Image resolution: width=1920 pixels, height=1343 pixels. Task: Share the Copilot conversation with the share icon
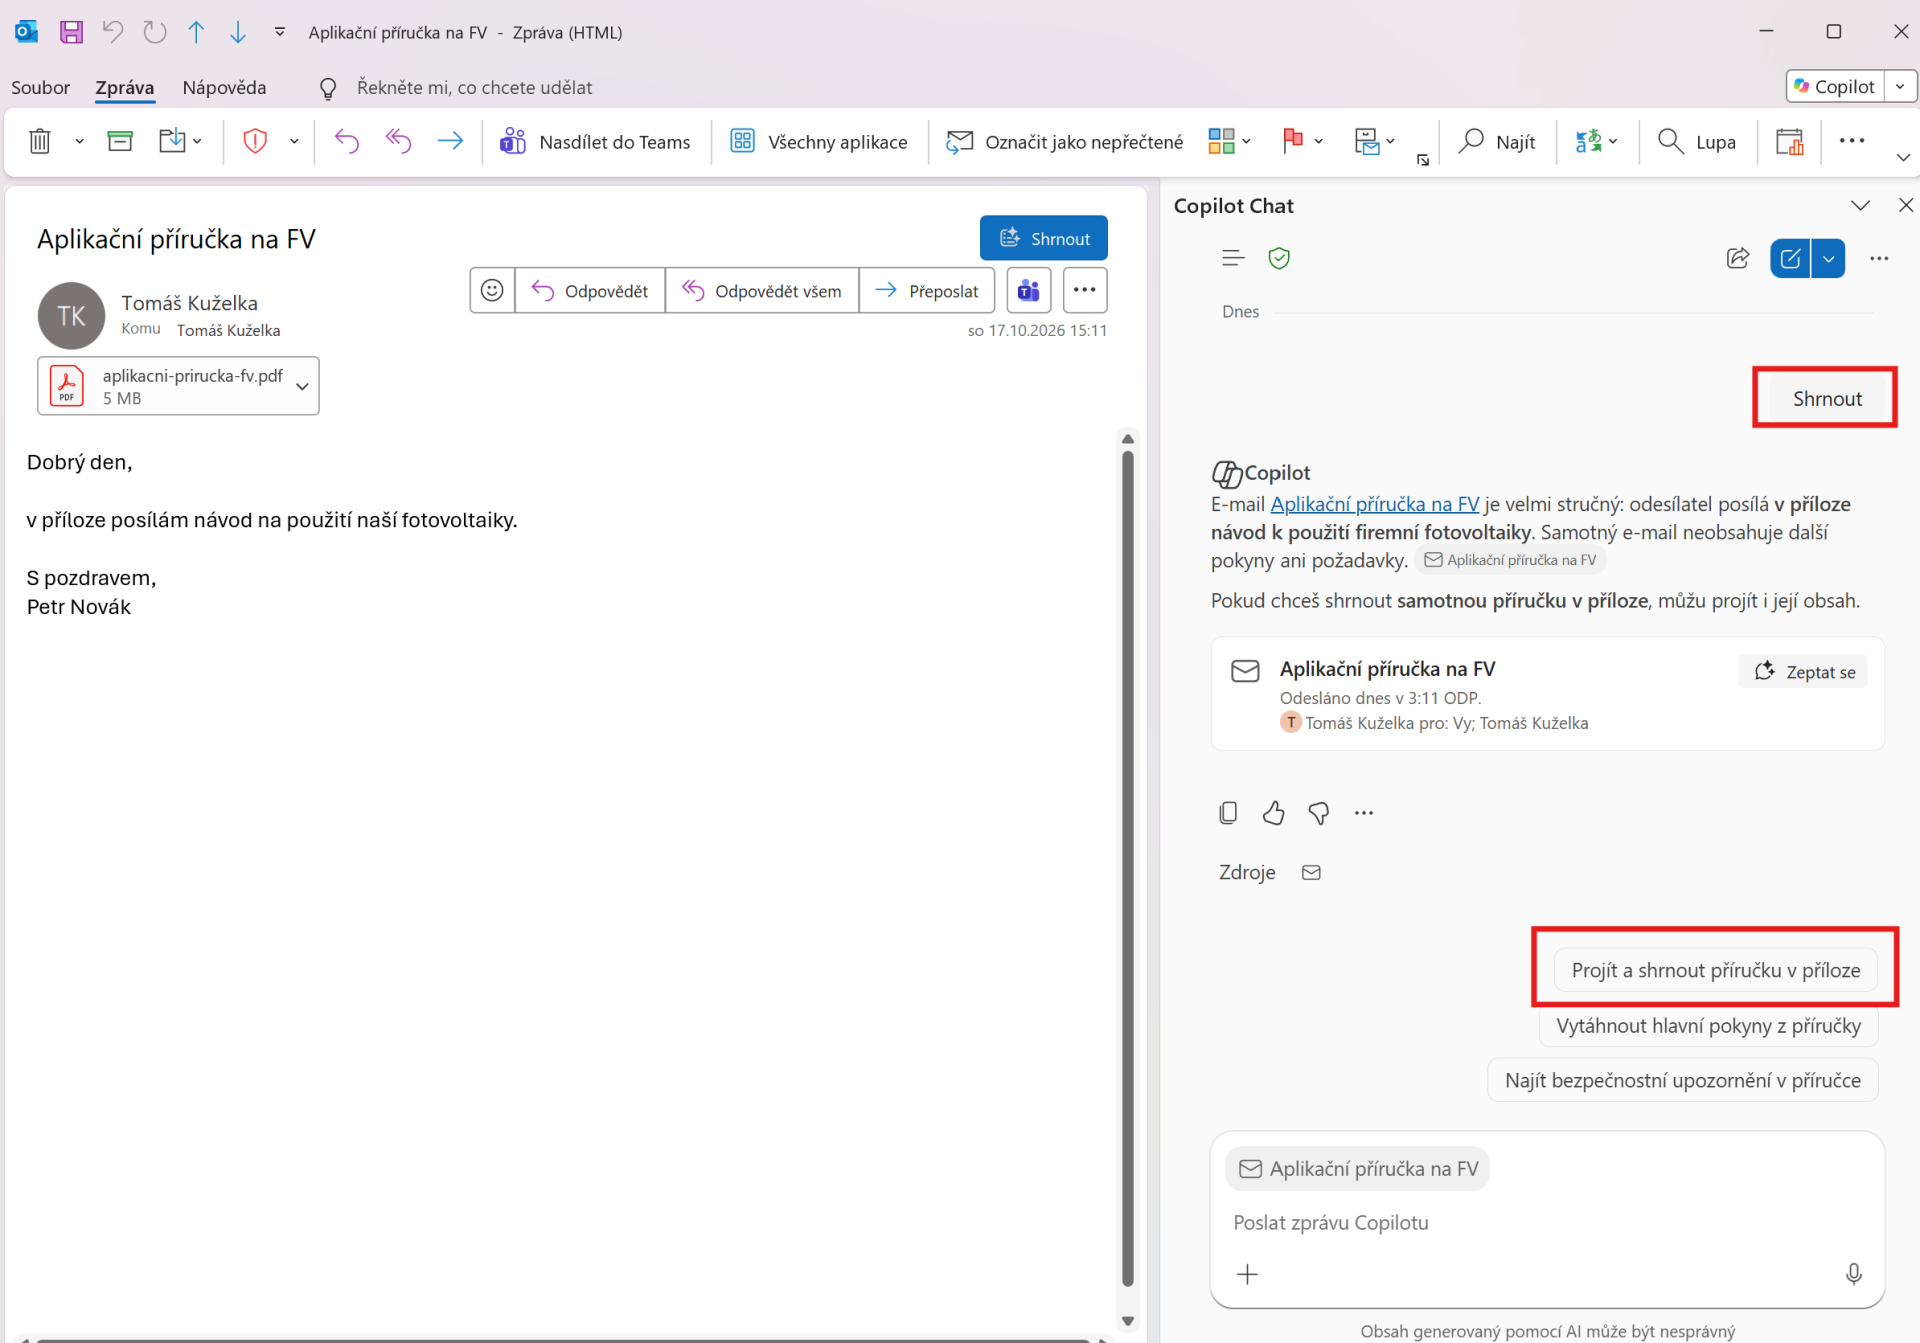(1738, 258)
